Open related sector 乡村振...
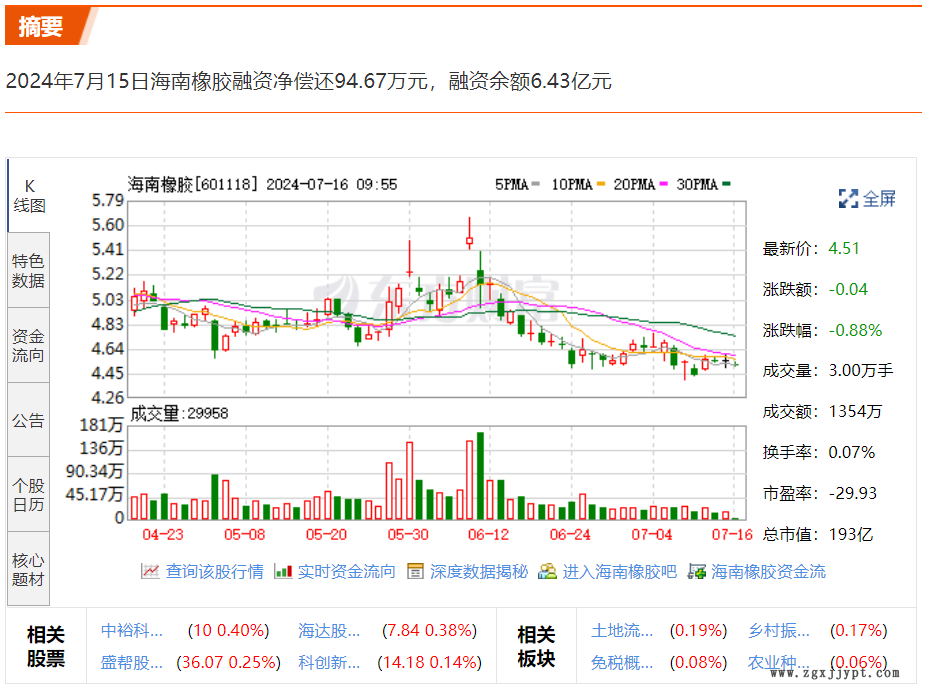 point(779,631)
